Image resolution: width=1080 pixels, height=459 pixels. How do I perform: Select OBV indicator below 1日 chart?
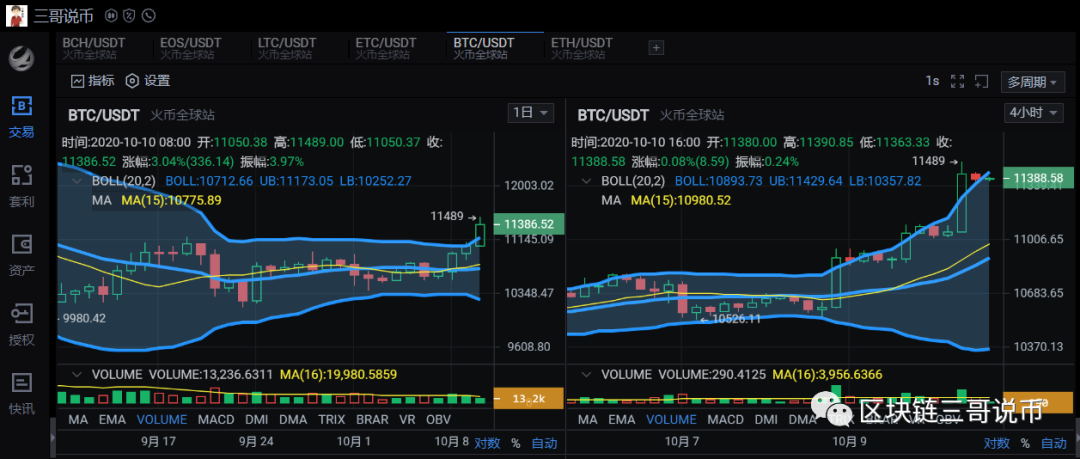pyautogui.click(x=439, y=419)
